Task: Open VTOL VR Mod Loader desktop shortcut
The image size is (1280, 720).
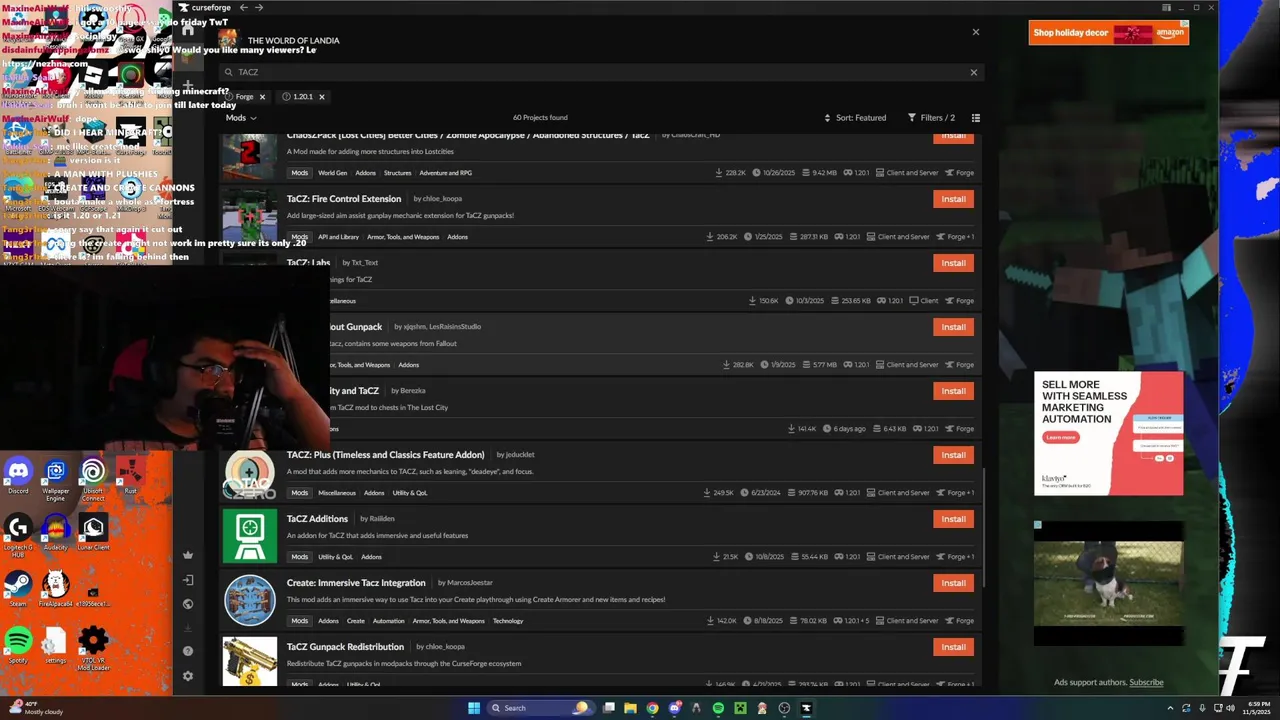Action: pyautogui.click(x=93, y=648)
